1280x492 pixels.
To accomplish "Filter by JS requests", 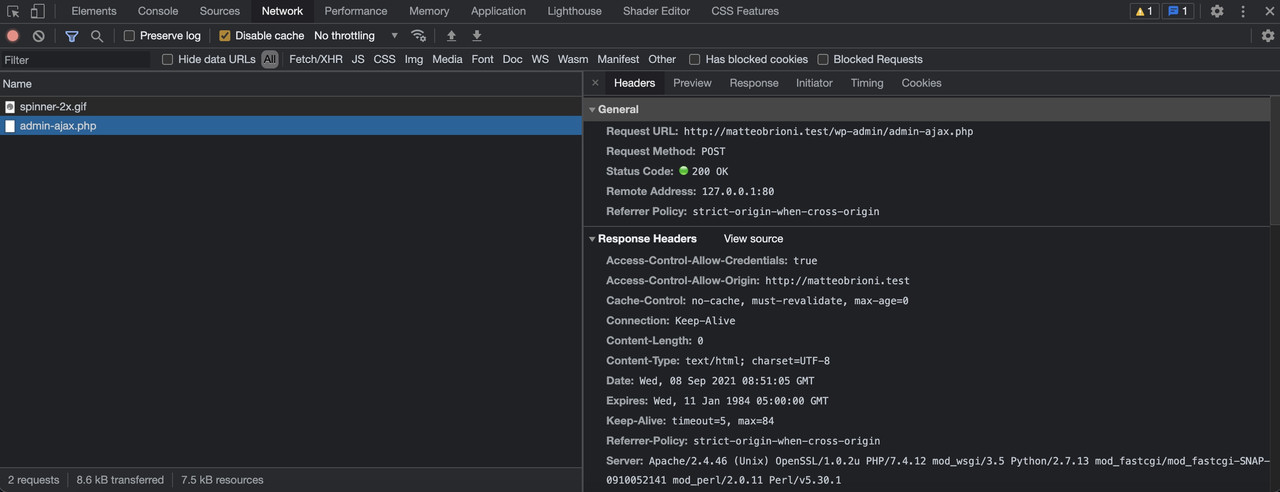I will [x=358, y=59].
